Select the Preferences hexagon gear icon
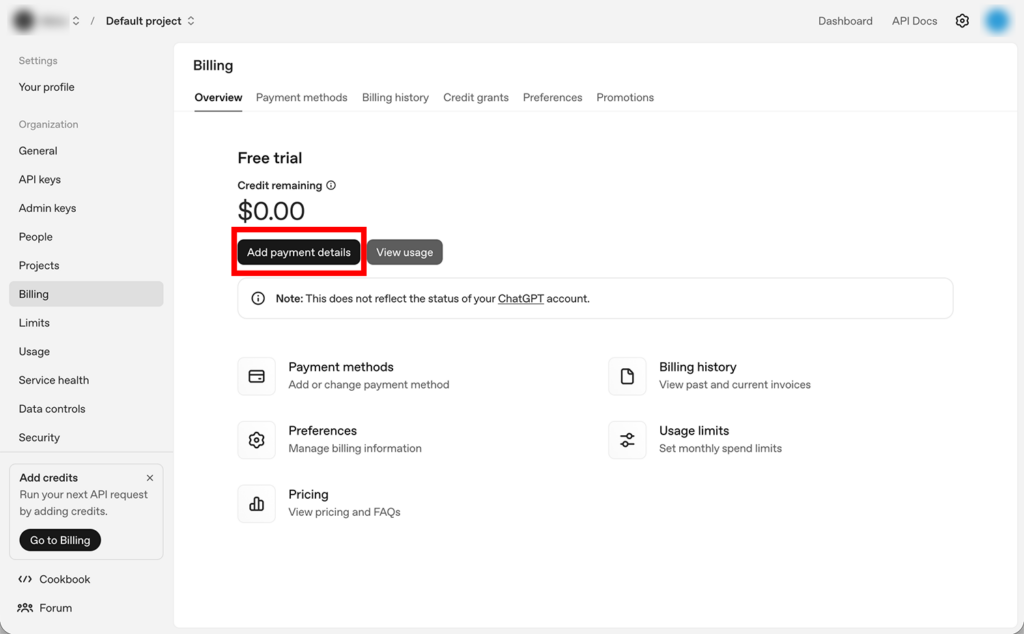1024x634 pixels. pyautogui.click(x=257, y=439)
